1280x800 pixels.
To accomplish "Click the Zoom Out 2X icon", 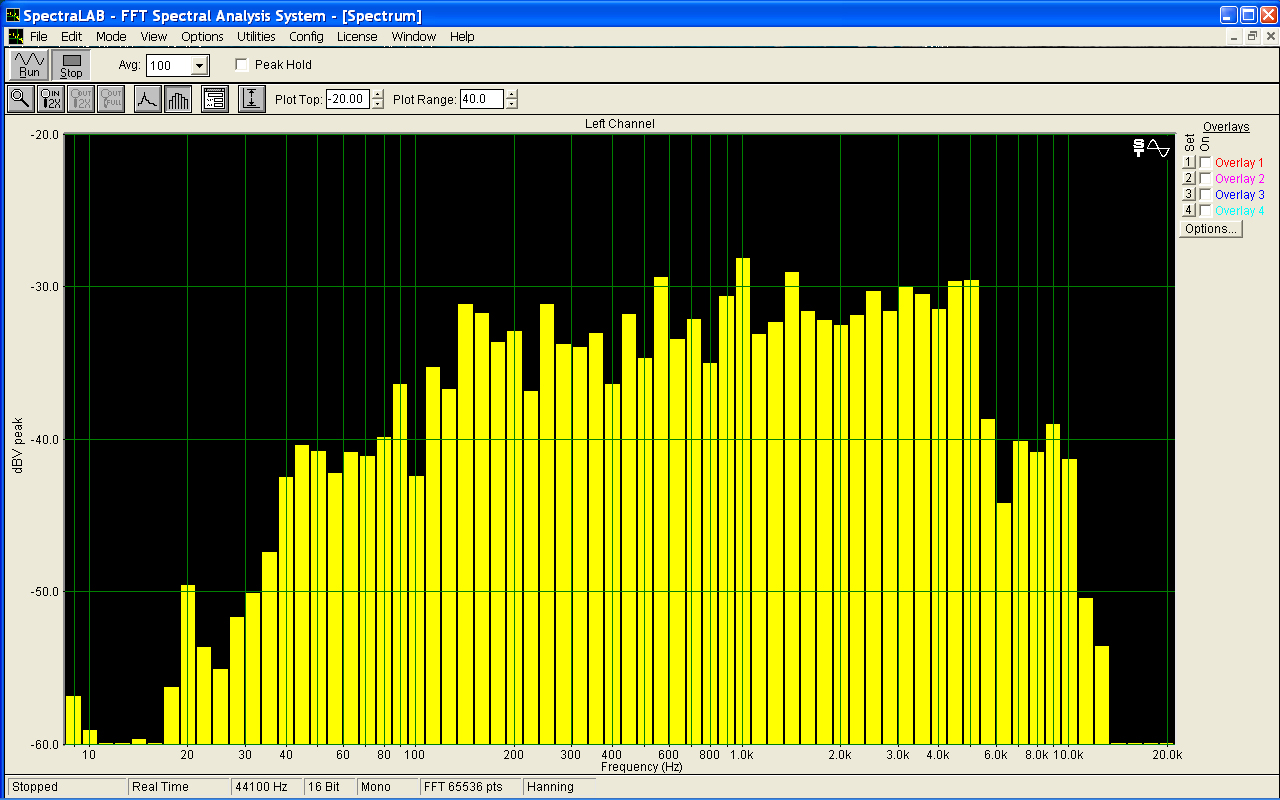I will [x=81, y=99].
